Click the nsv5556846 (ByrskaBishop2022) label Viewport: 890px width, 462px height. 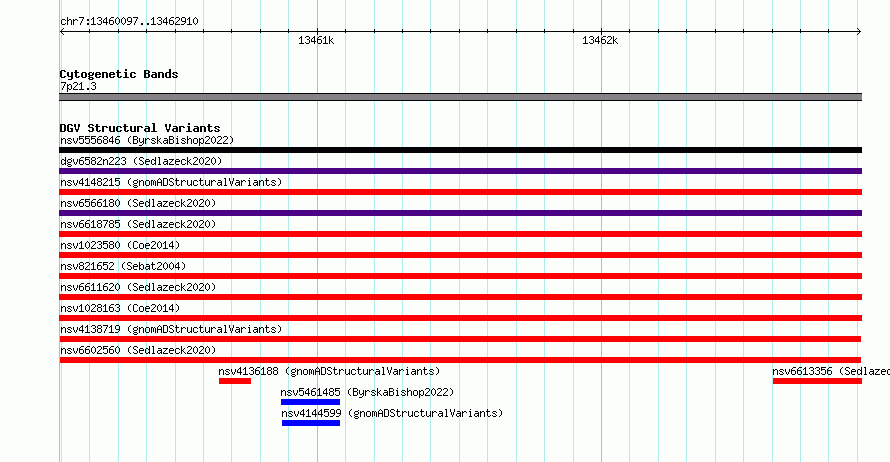147,140
